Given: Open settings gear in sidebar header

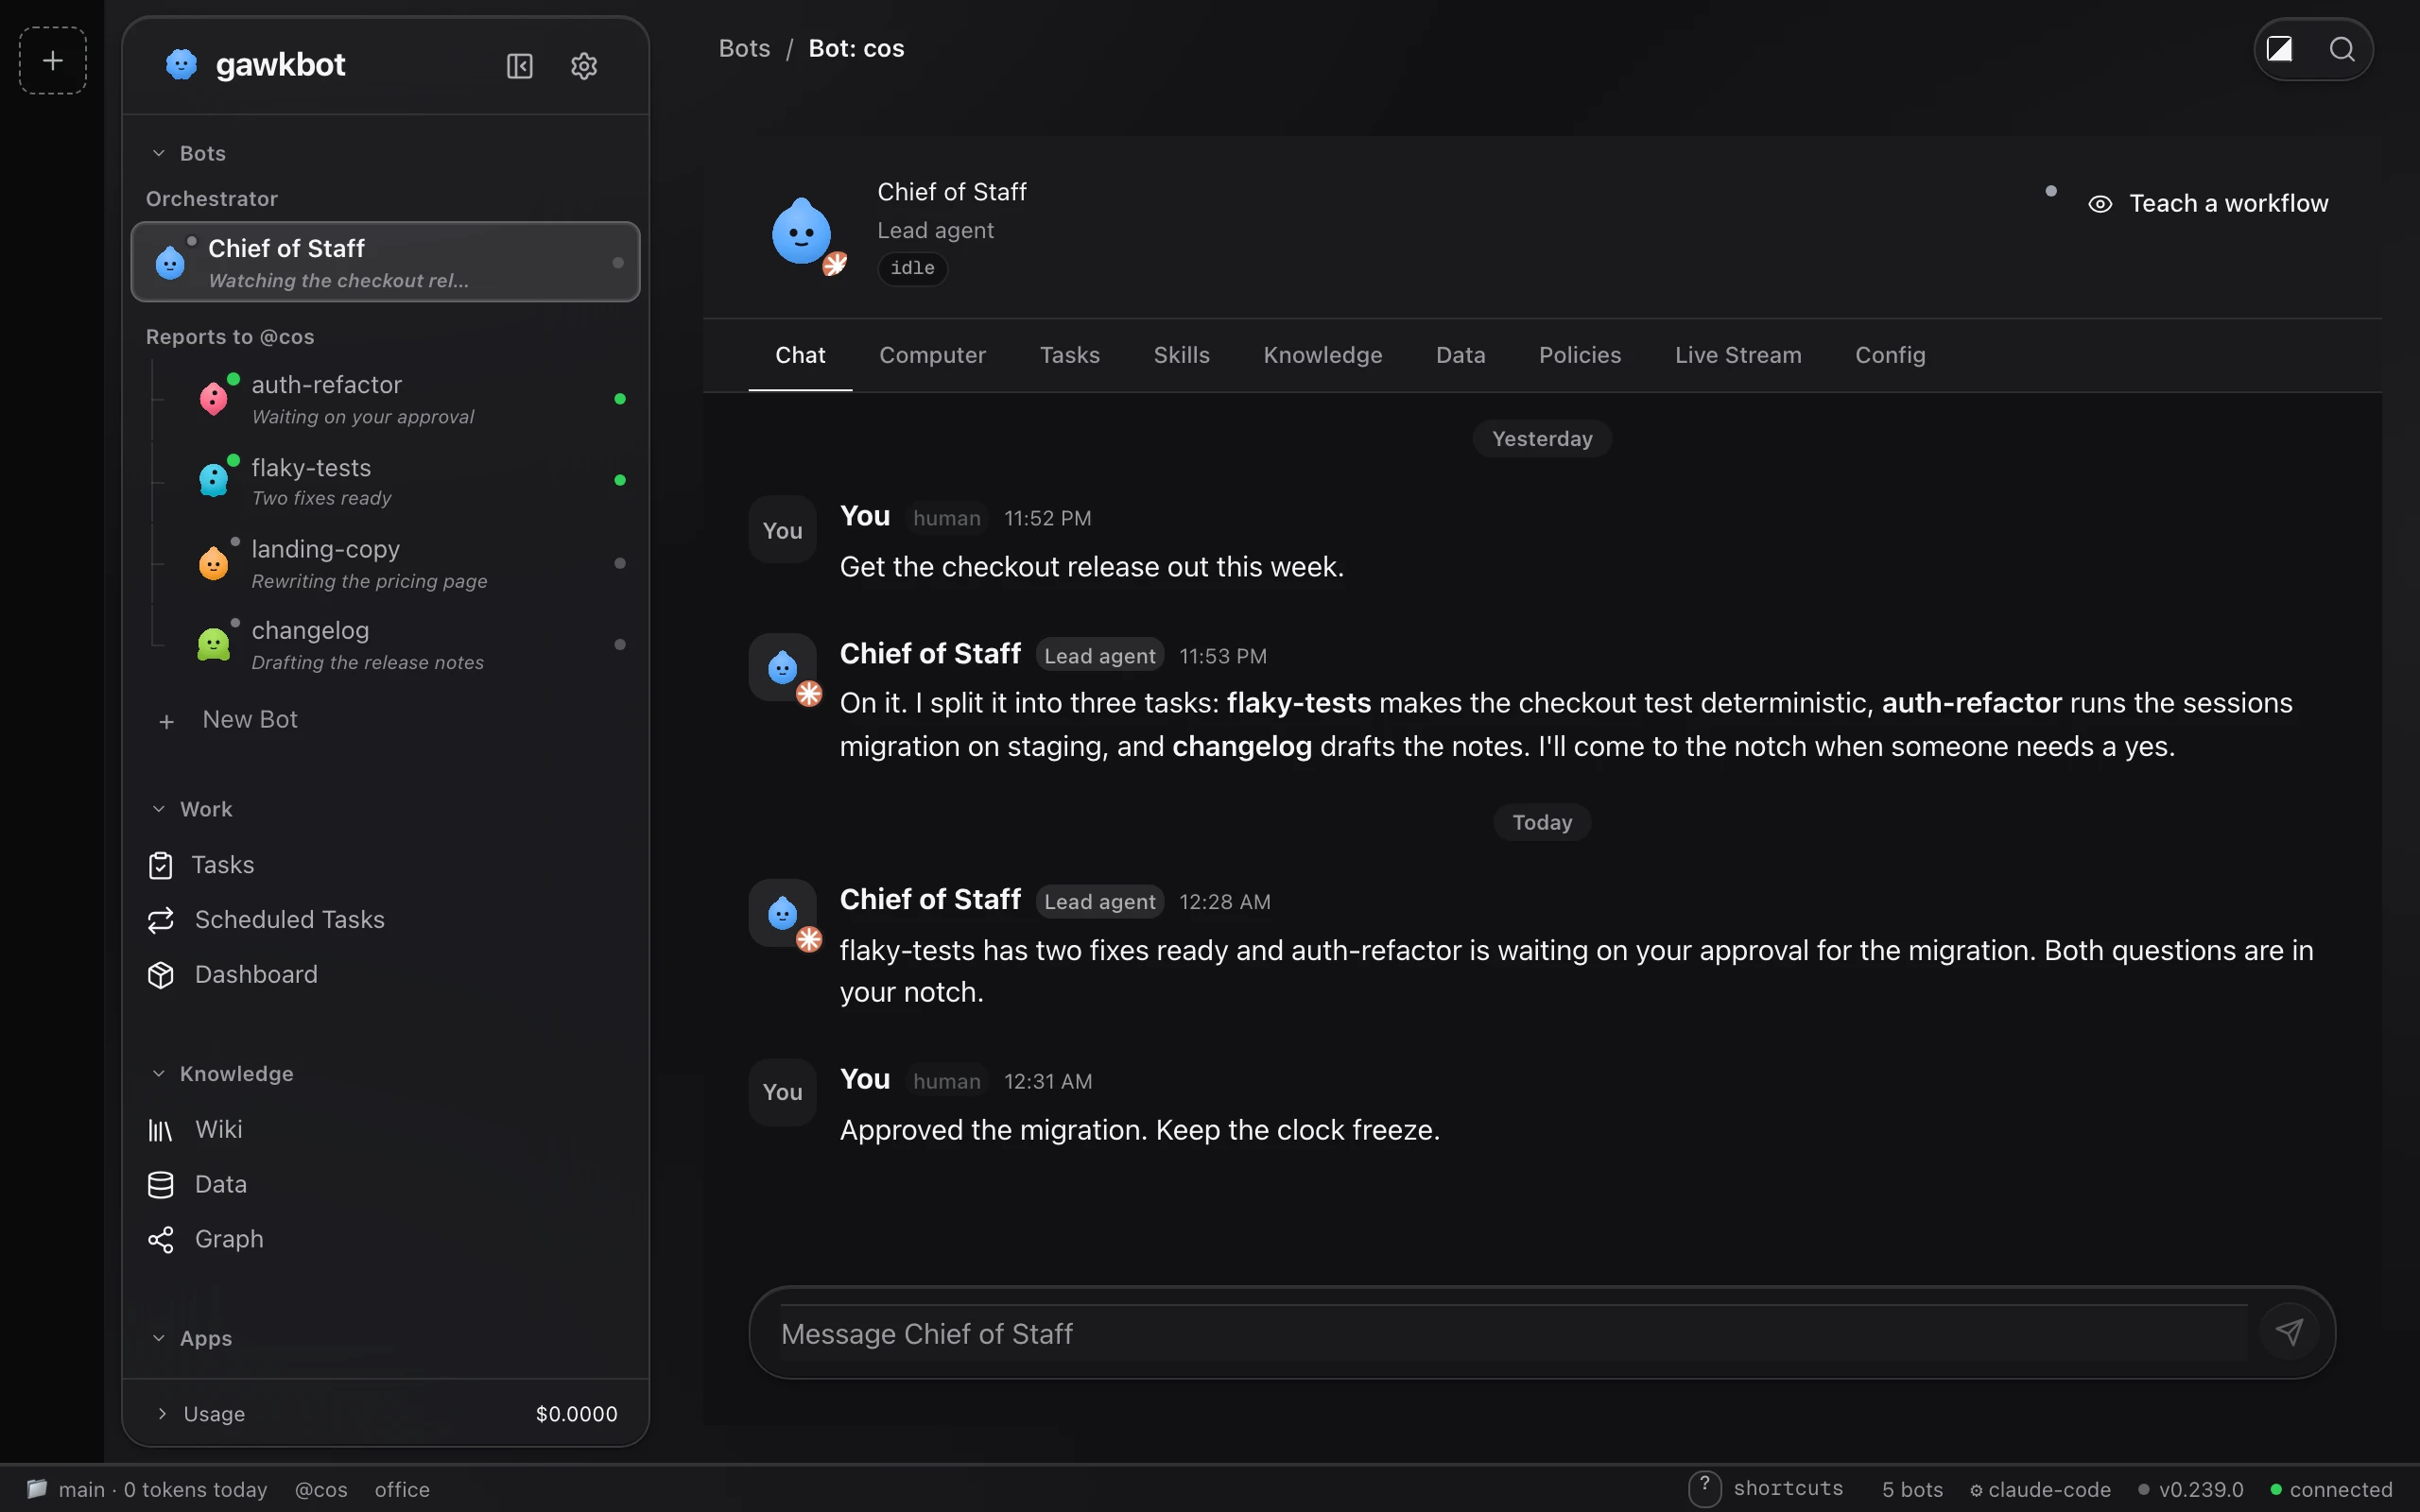Looking at the screenshot, I should pos(584,66).
